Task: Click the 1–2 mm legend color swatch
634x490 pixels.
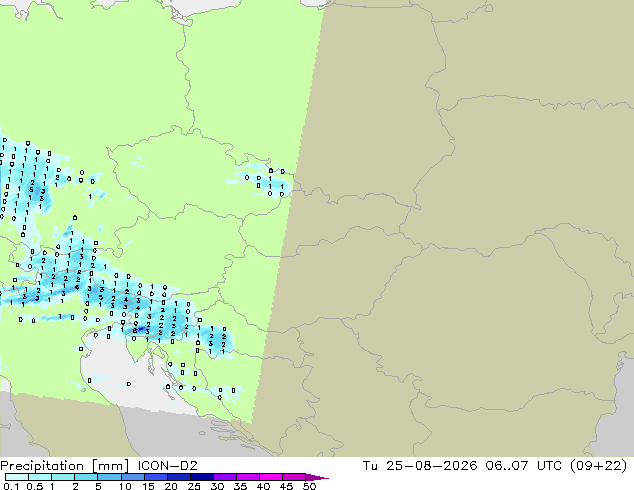Action: point(63,477)
